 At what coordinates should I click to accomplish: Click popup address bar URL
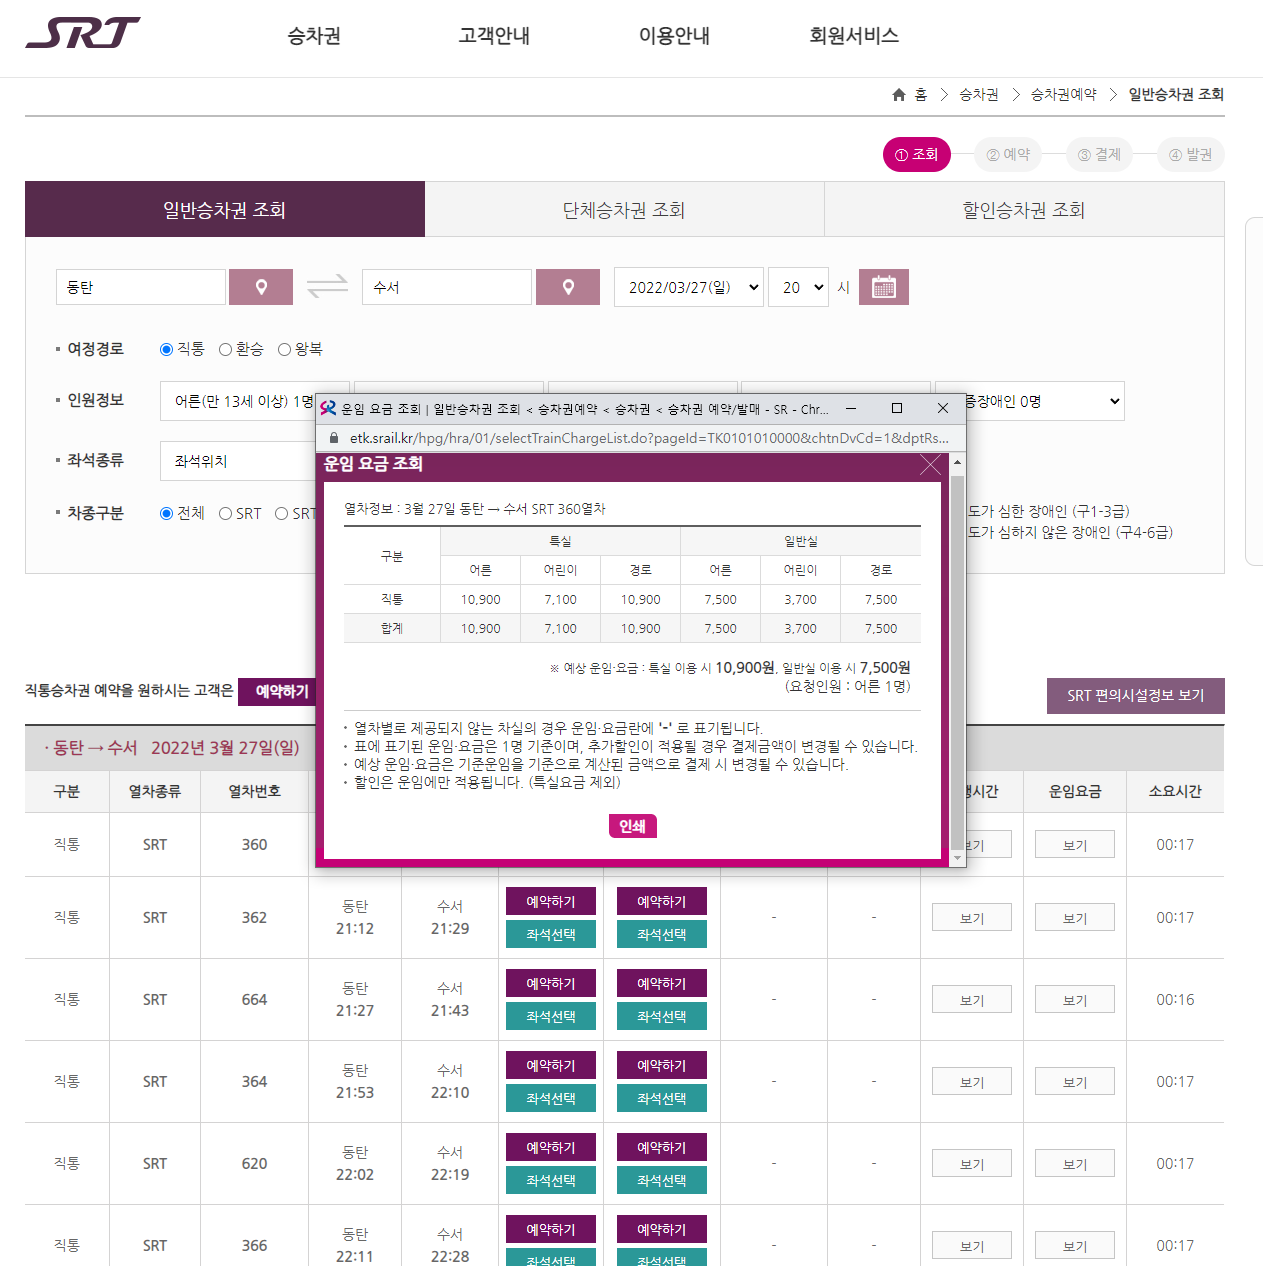pyautogui.click(x=649, y=438)
